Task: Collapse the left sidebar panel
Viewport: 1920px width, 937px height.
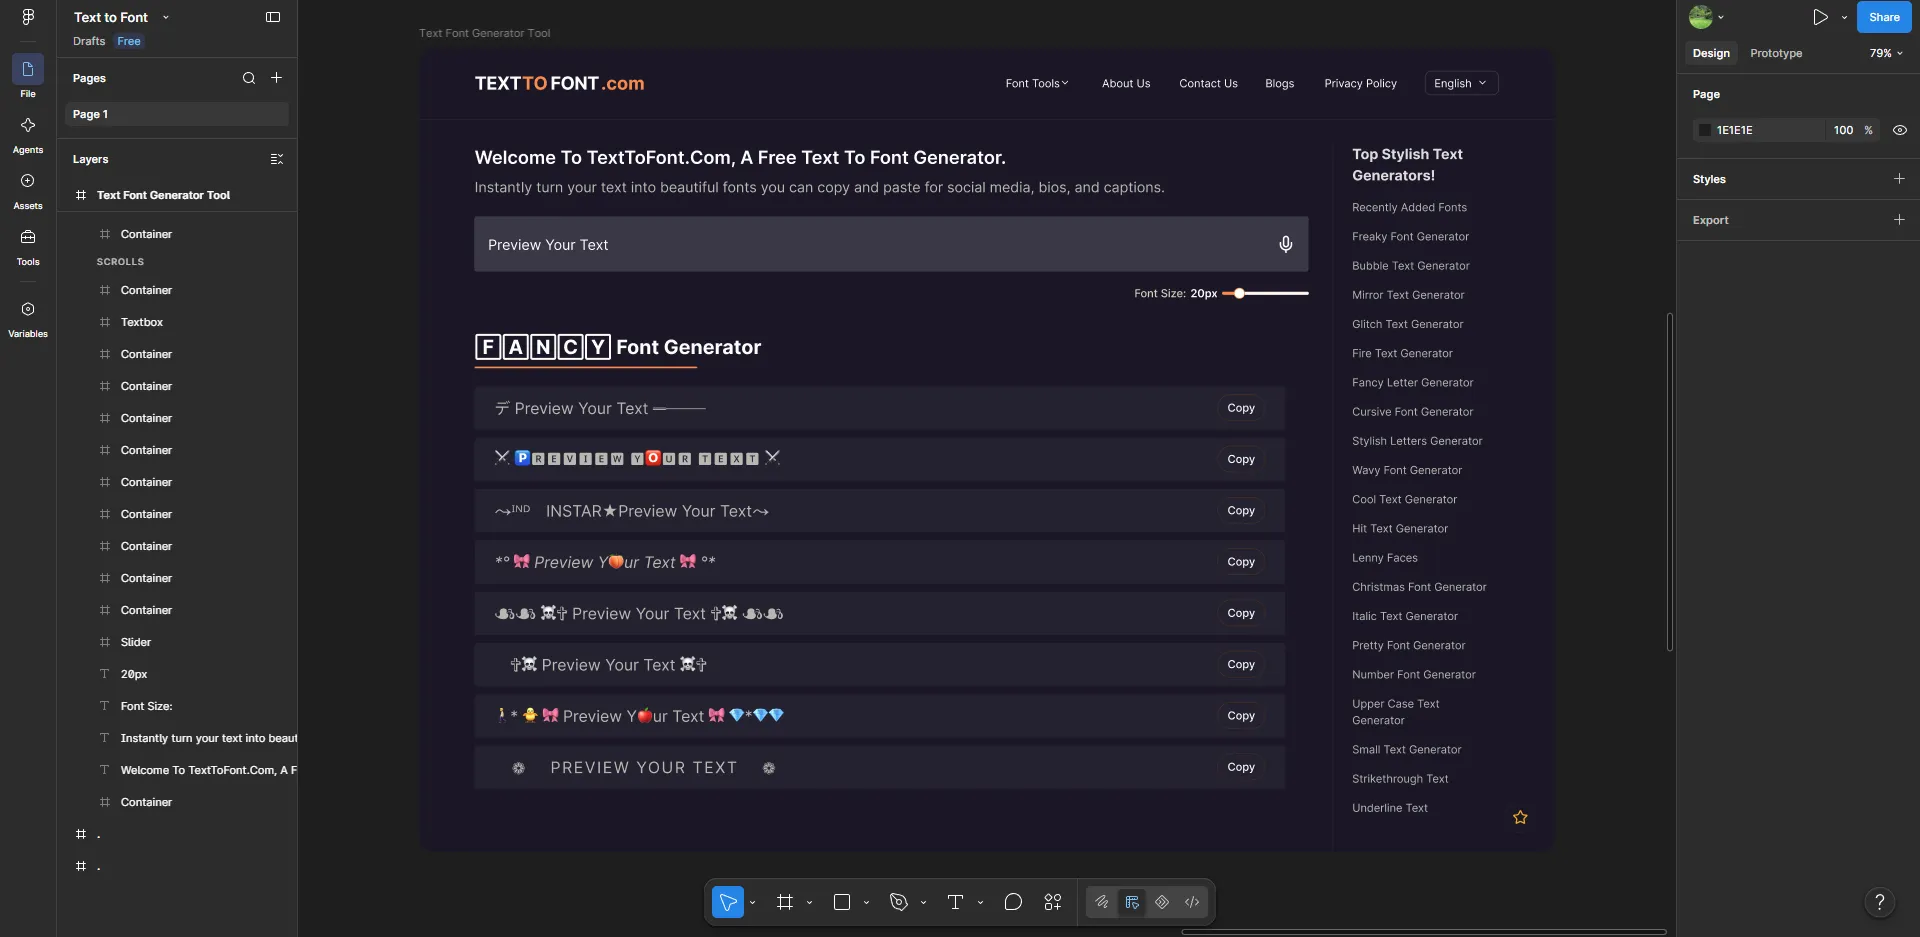Action: (273, 17)
